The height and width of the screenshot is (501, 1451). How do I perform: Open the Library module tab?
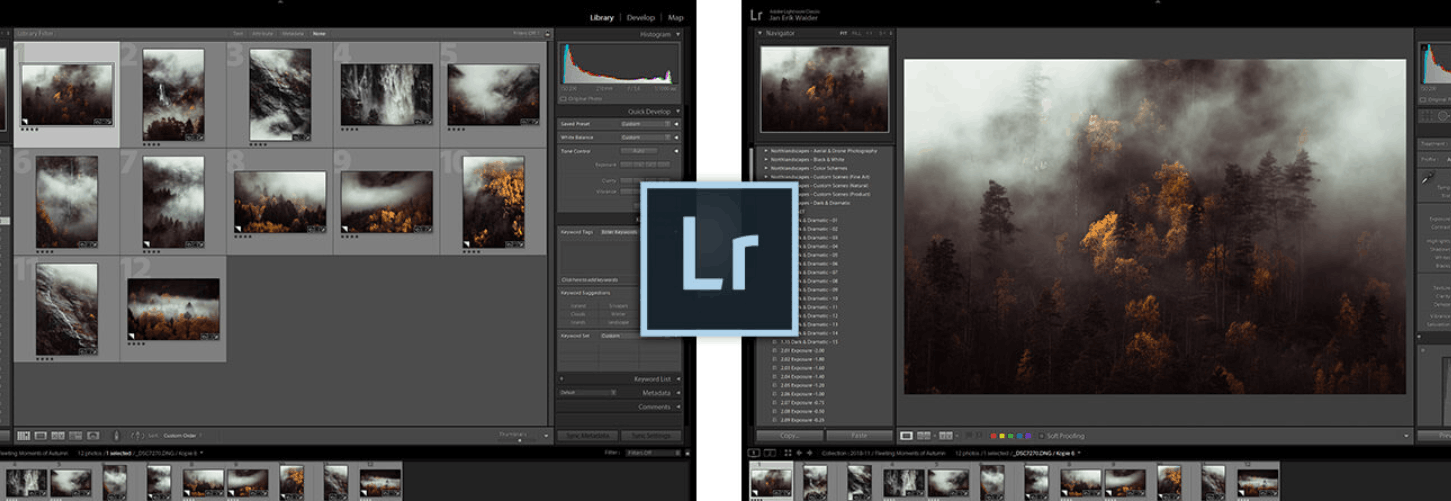(x=602, y=17)
